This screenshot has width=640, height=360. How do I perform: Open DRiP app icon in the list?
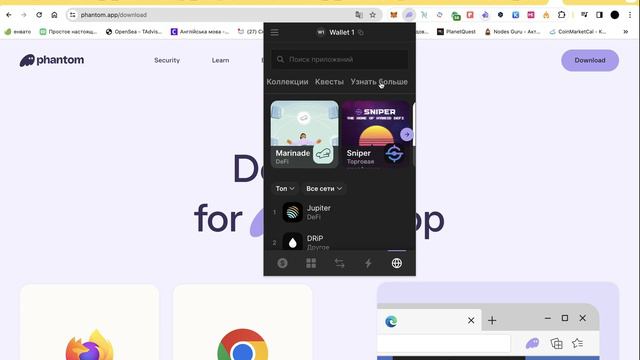[x=293, y=242]
